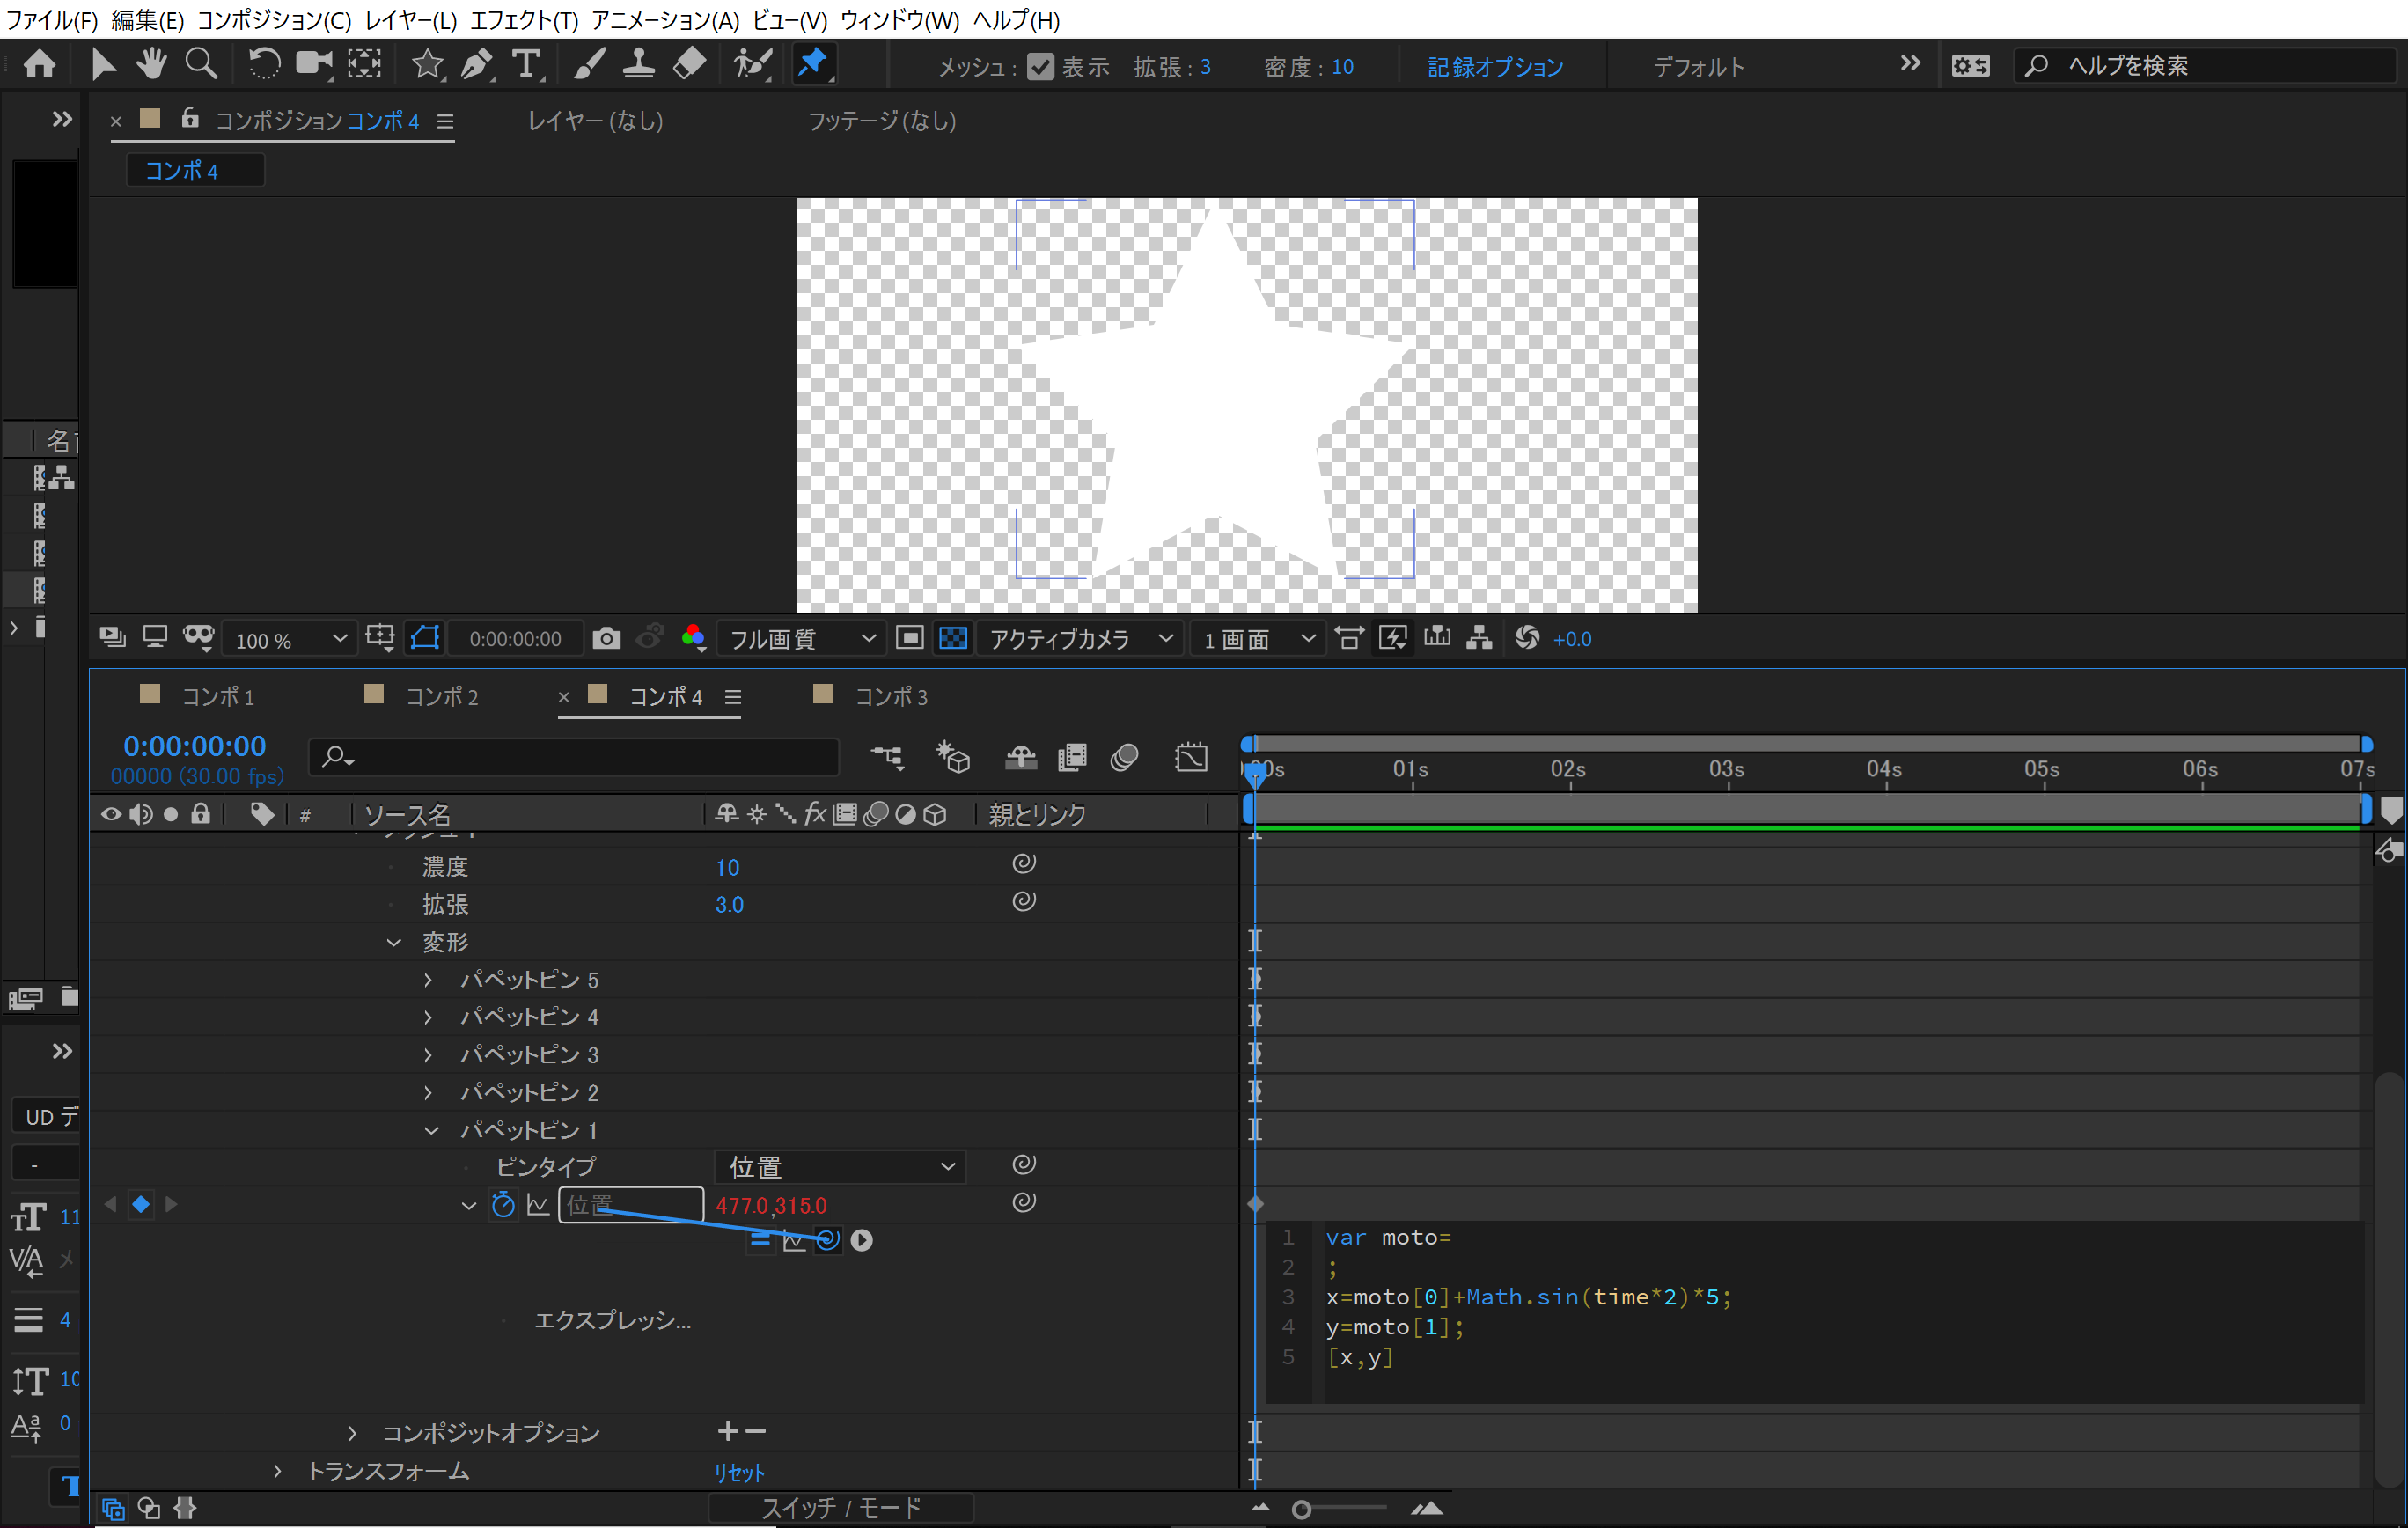Click the graph editor icon in timeline
Screen dimensions: 2408x1528
click(1191, 757)
